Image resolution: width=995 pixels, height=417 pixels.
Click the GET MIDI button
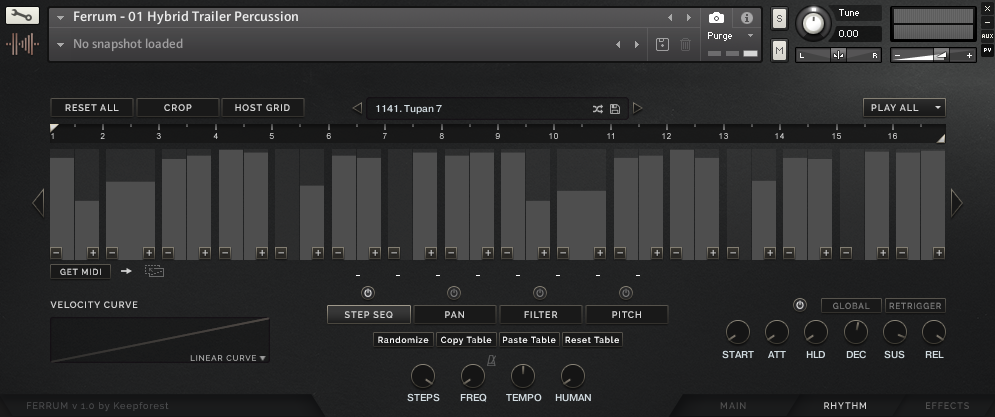[80, 270]
